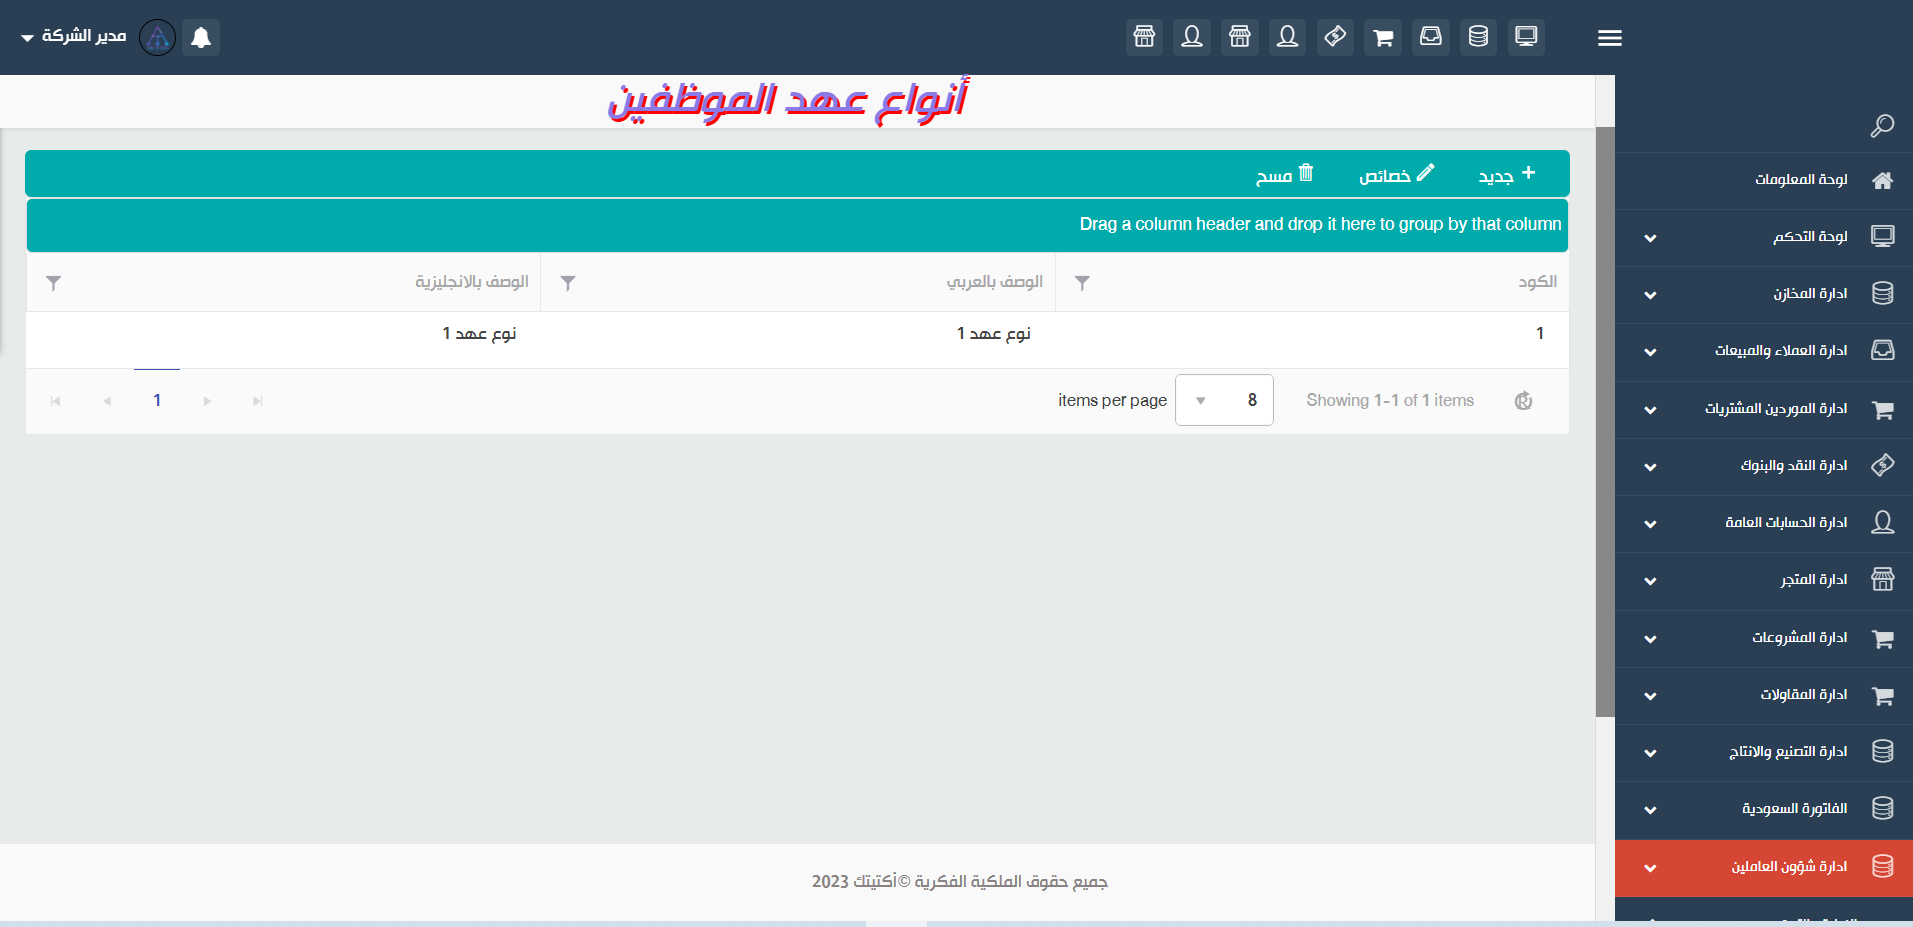Filter the الكود column
This screenshot has height=927, width=1913.
1082,283
